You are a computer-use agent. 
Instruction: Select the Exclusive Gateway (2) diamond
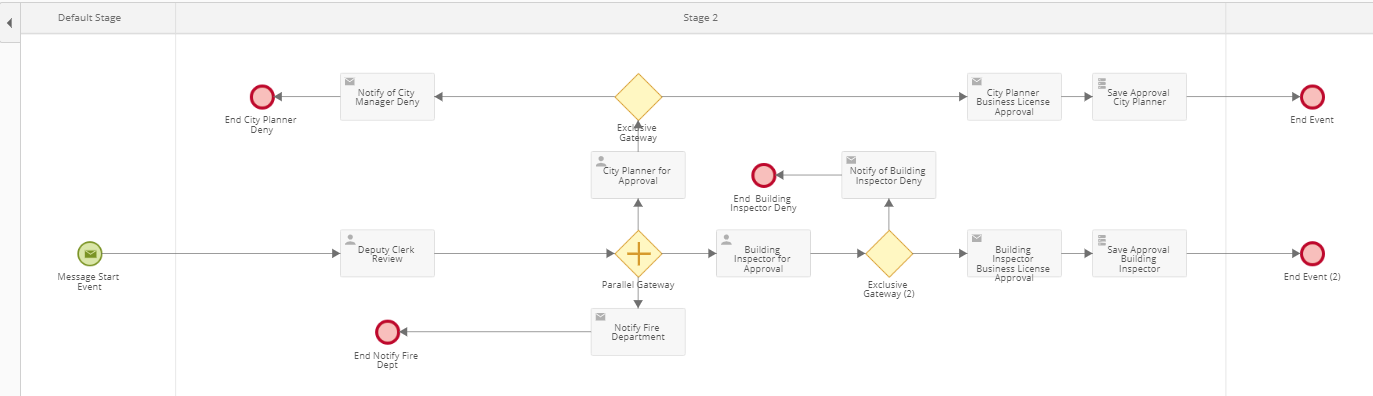[x=889, y=254]
